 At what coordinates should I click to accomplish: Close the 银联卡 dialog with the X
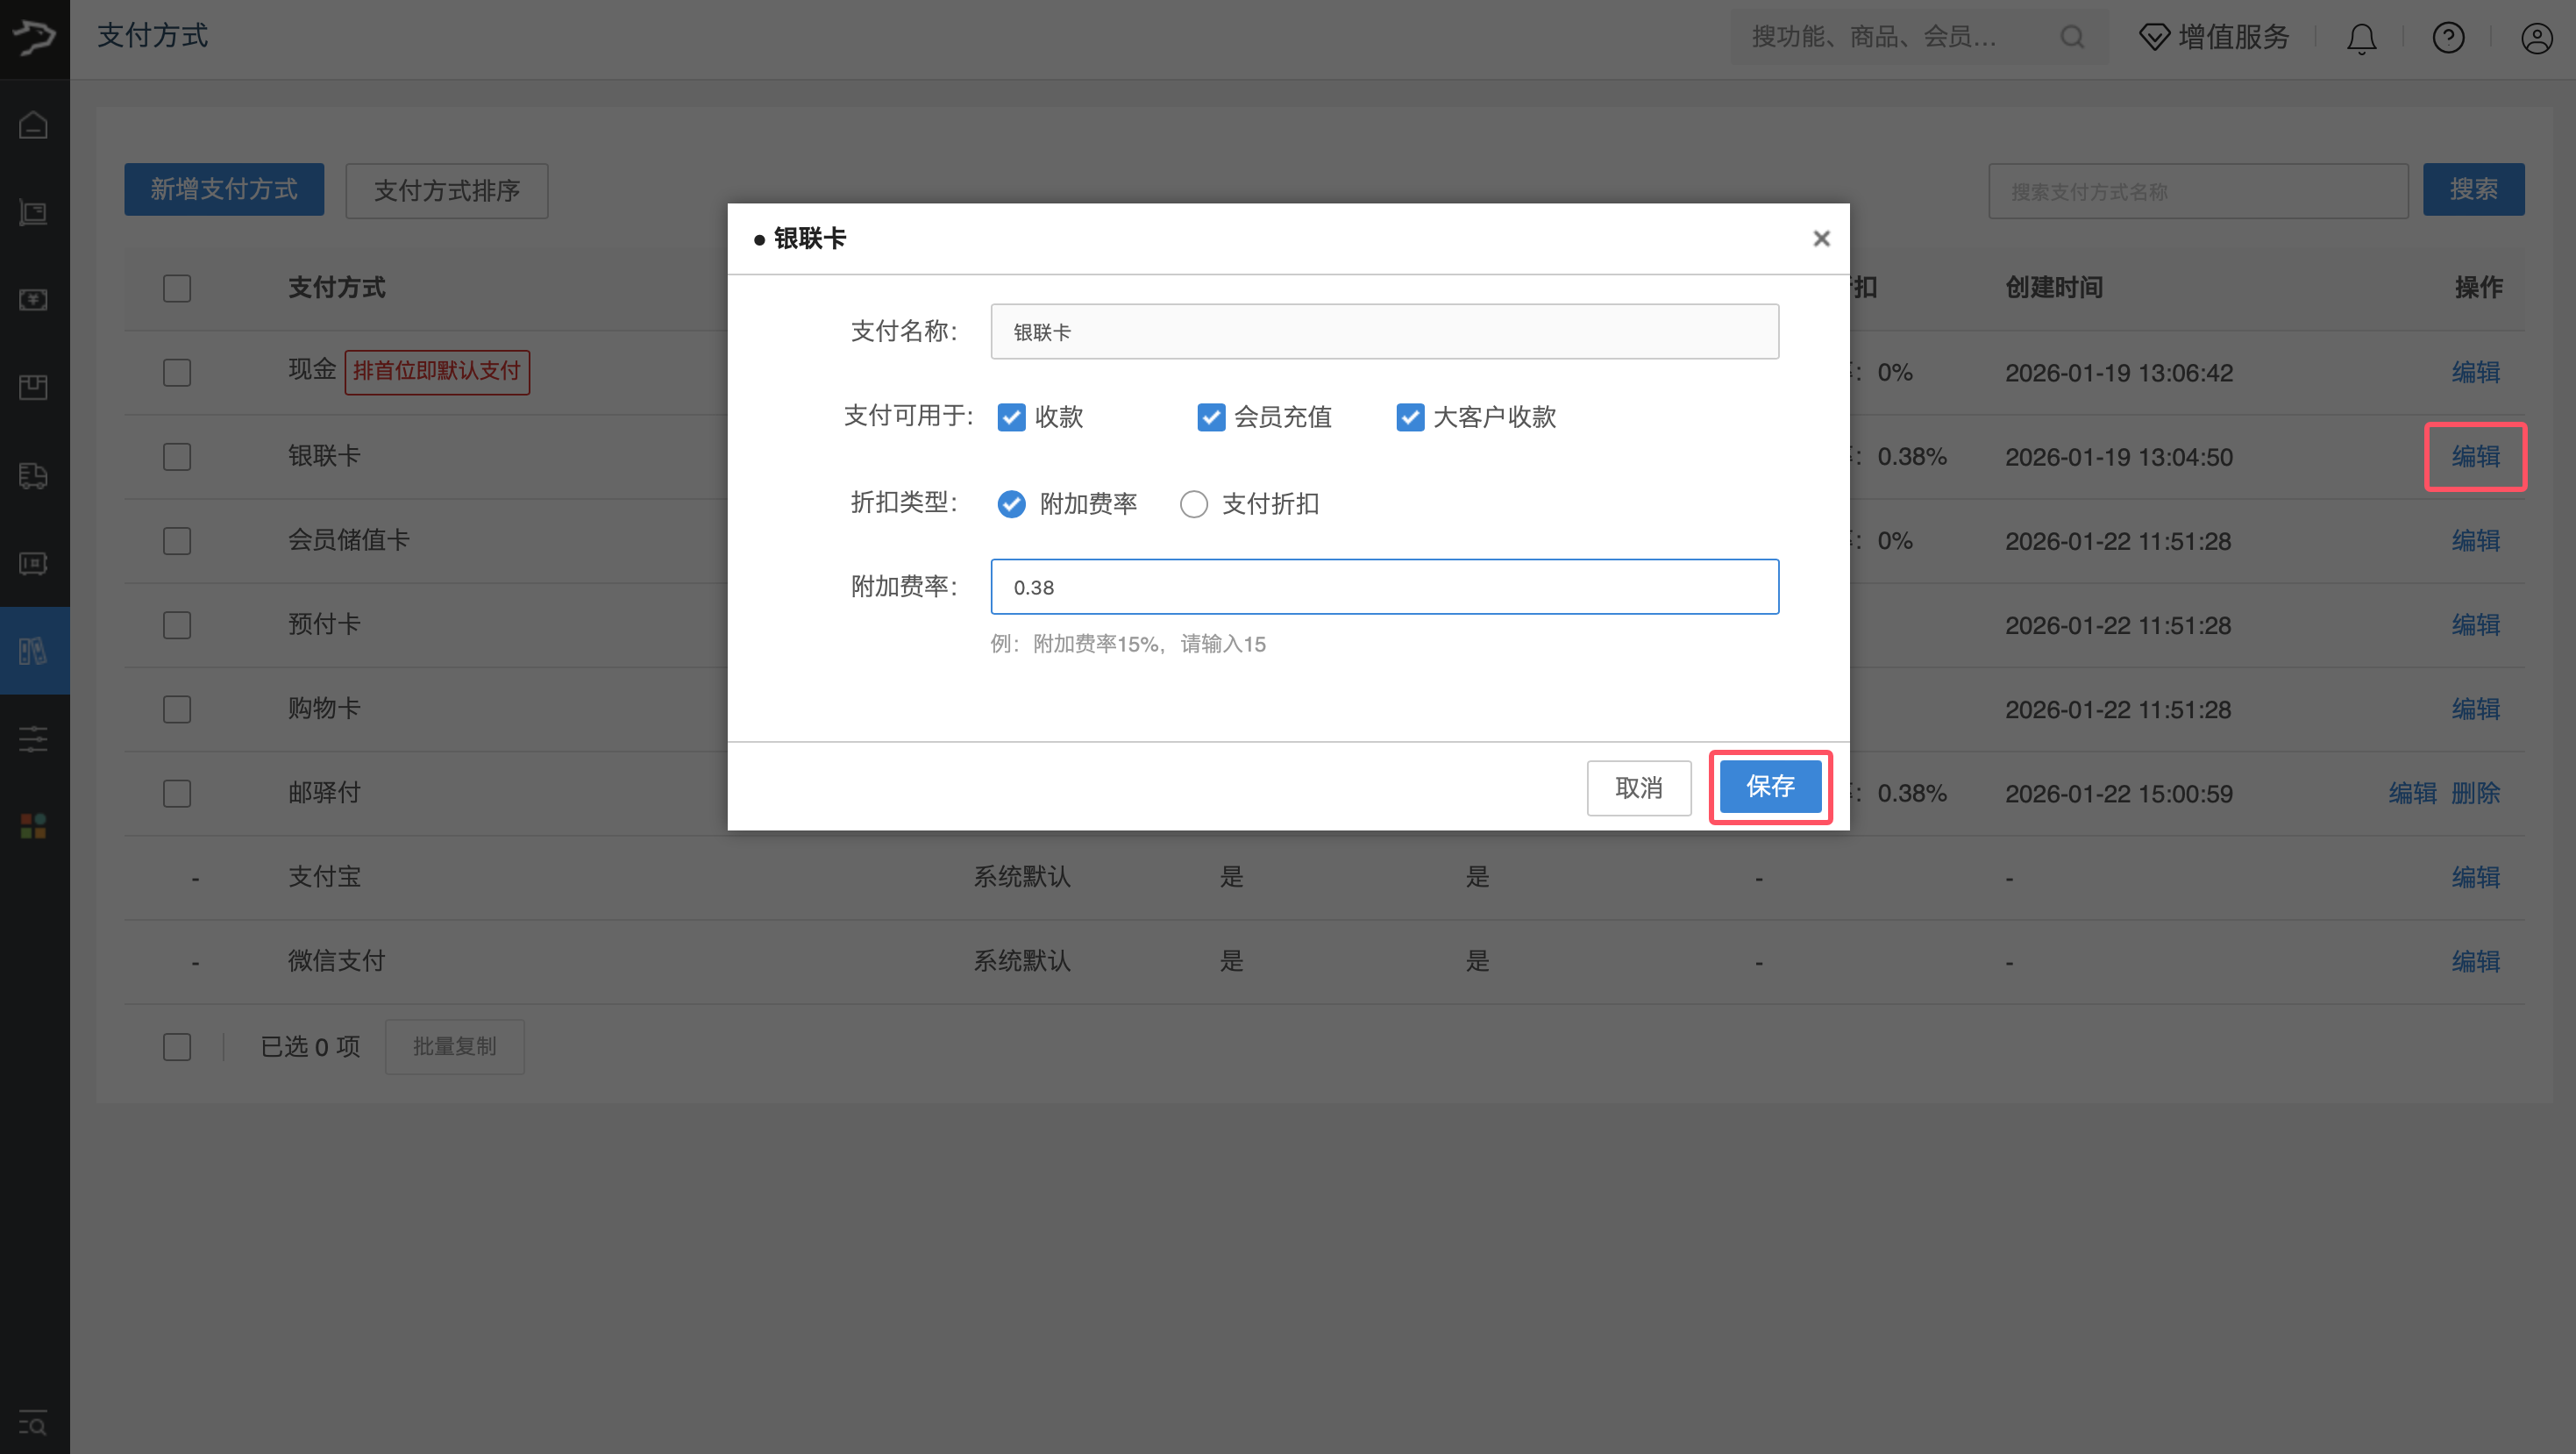tap(1821, 238)
